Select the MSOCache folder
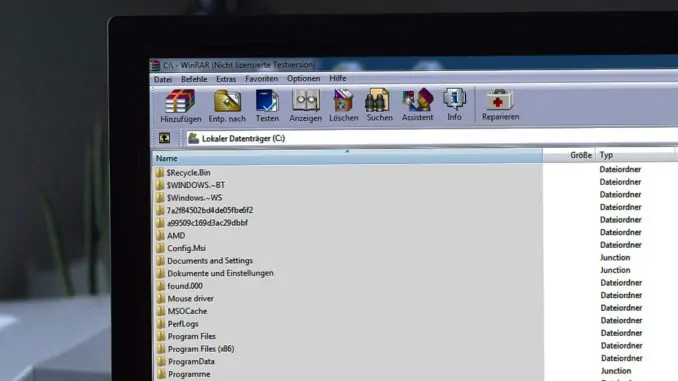 187,311
